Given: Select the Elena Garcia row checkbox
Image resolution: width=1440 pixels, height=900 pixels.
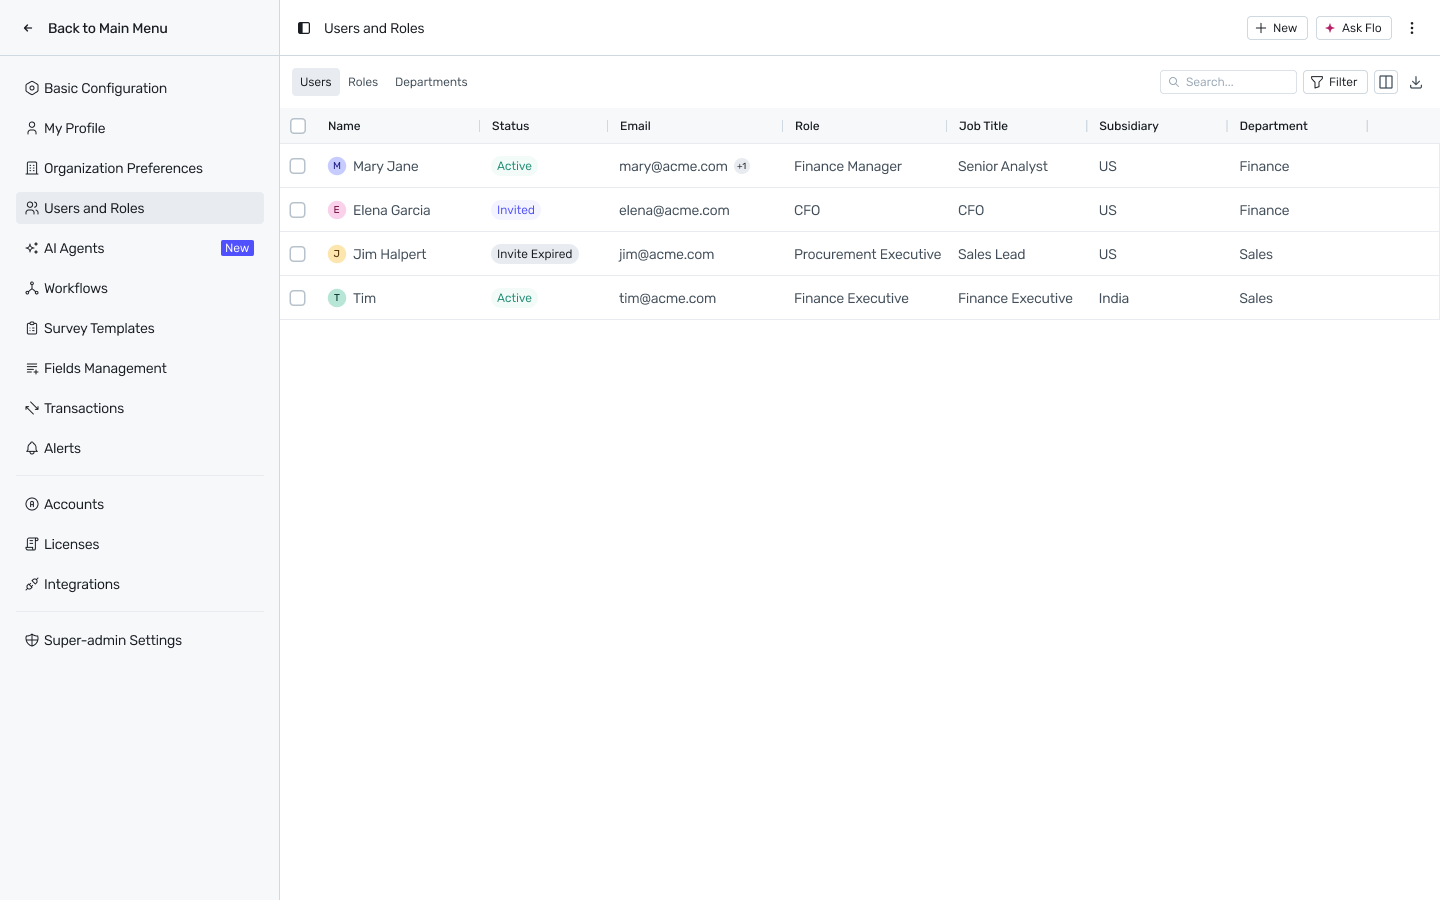Looking at the screenshot, I should click(298, 210).
